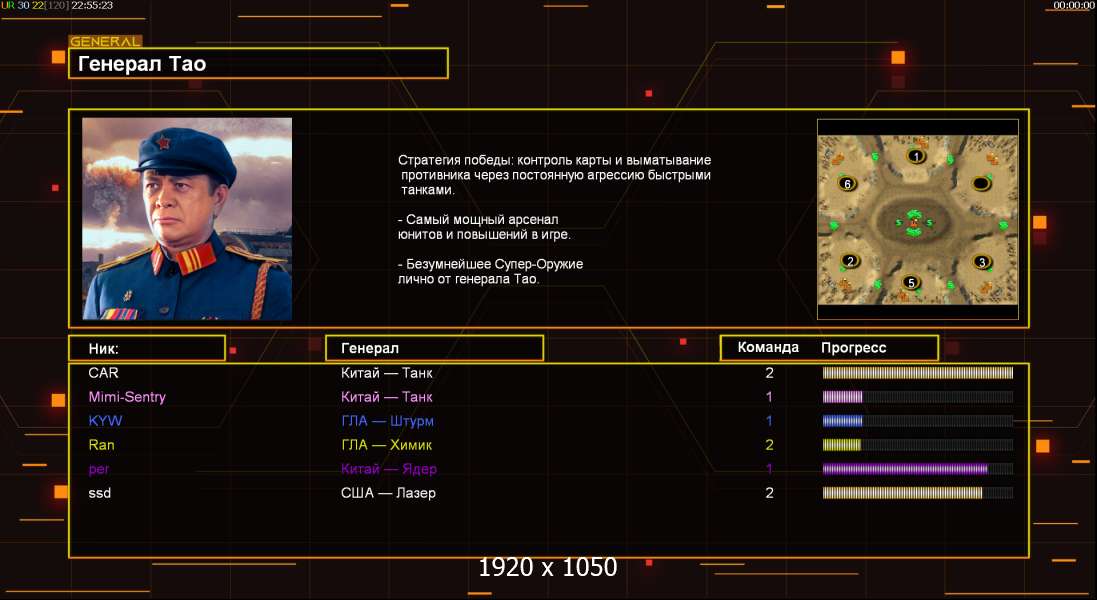The width and height of the screenshot is (1097, 600).
Task: Click the Команда column header
Action: tap(768, 348)
